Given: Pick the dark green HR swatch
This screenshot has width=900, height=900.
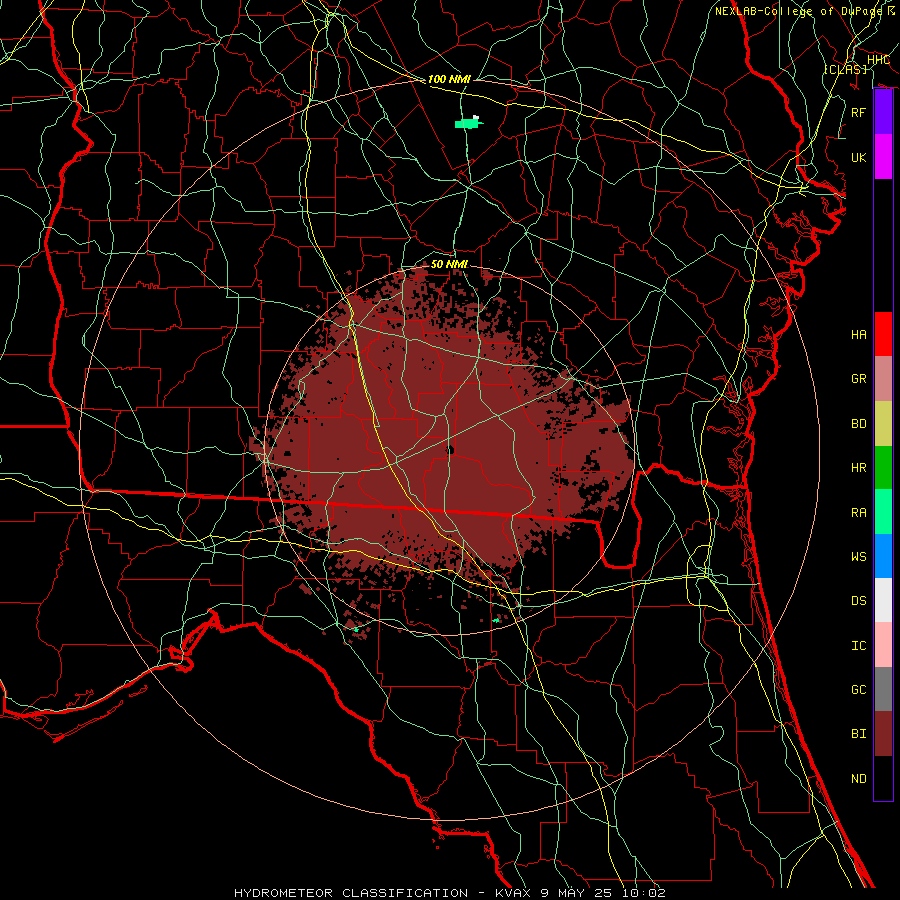Looking at the screenshot, I should click(x=883, y=468).
